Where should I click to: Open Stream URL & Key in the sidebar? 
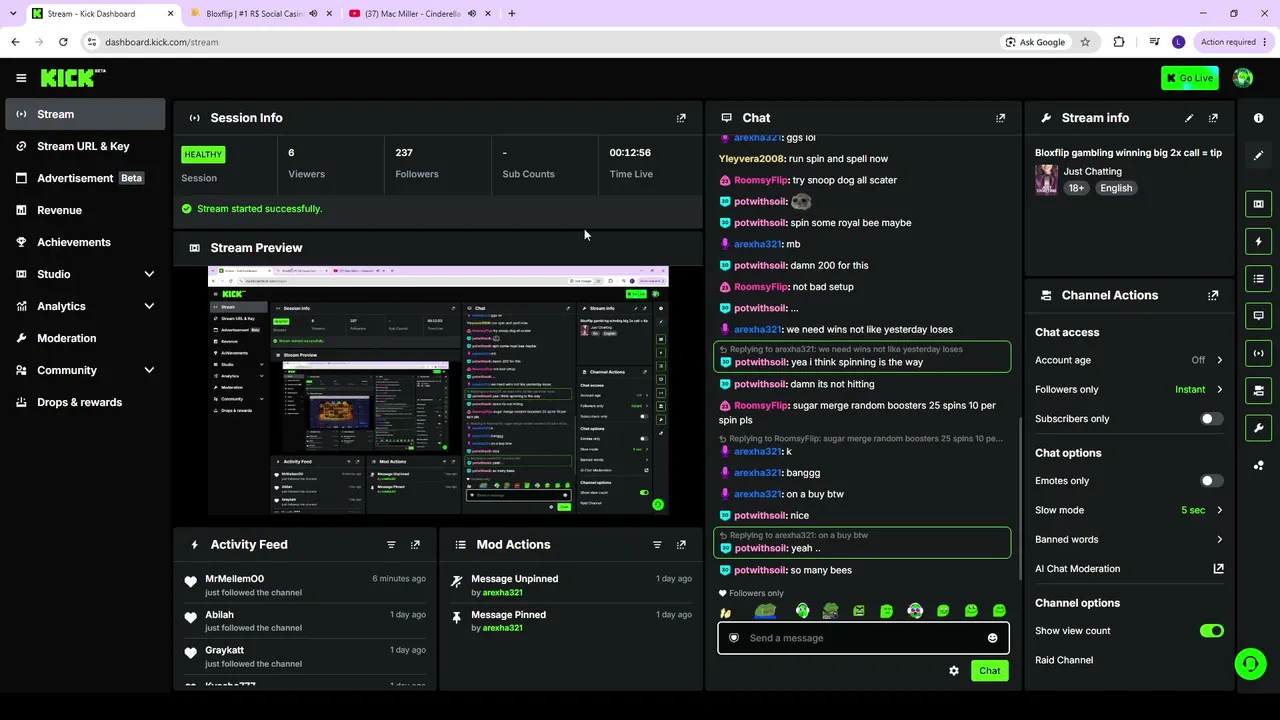[x=85, y=146]
